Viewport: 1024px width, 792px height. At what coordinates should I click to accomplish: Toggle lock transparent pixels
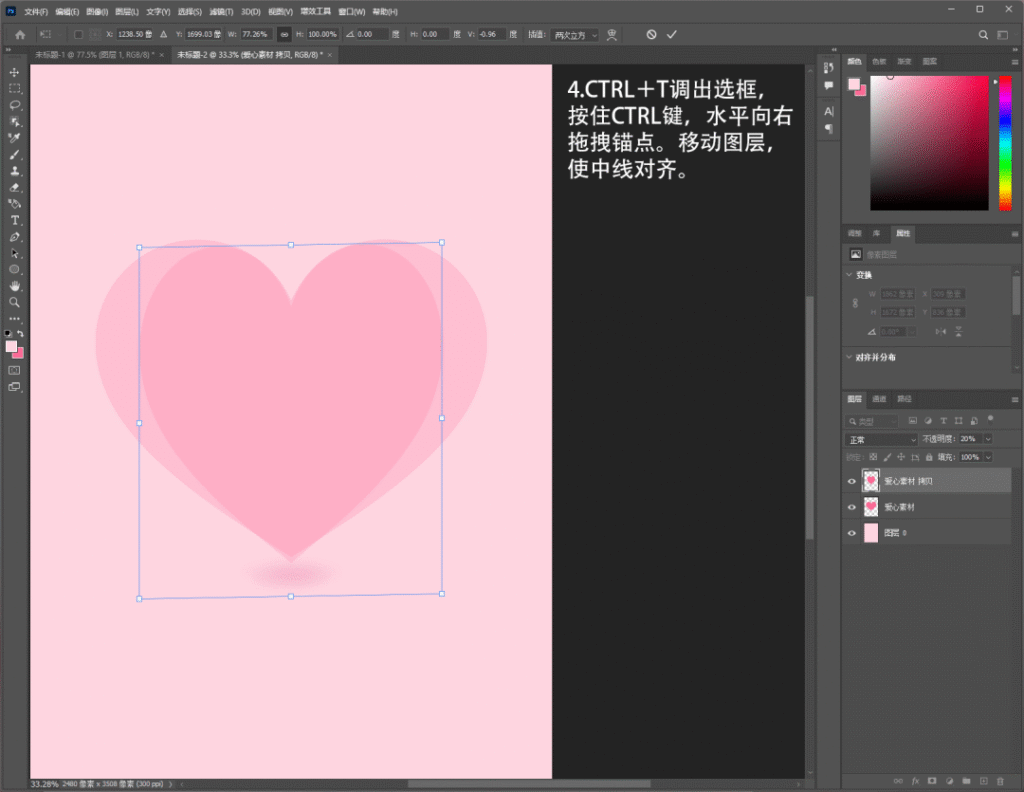point(873,458)
